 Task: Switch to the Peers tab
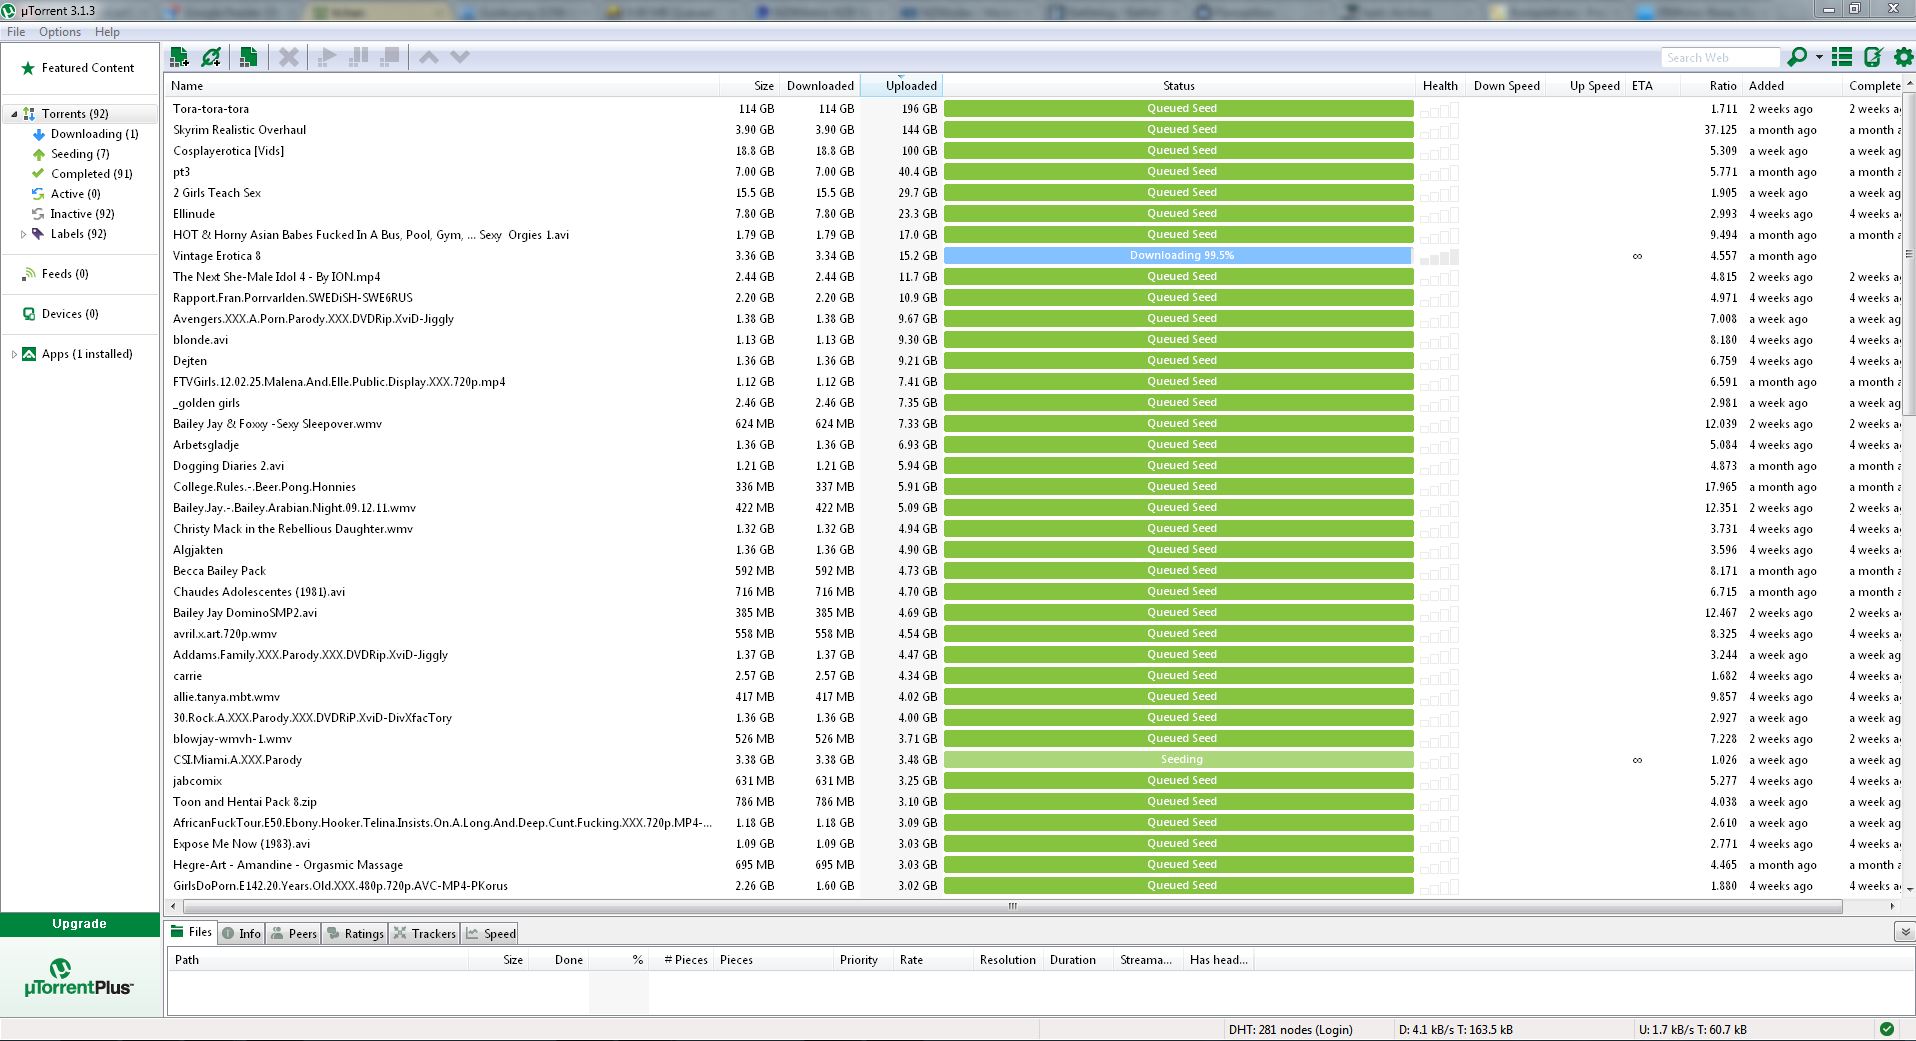[x=294, y=933]
